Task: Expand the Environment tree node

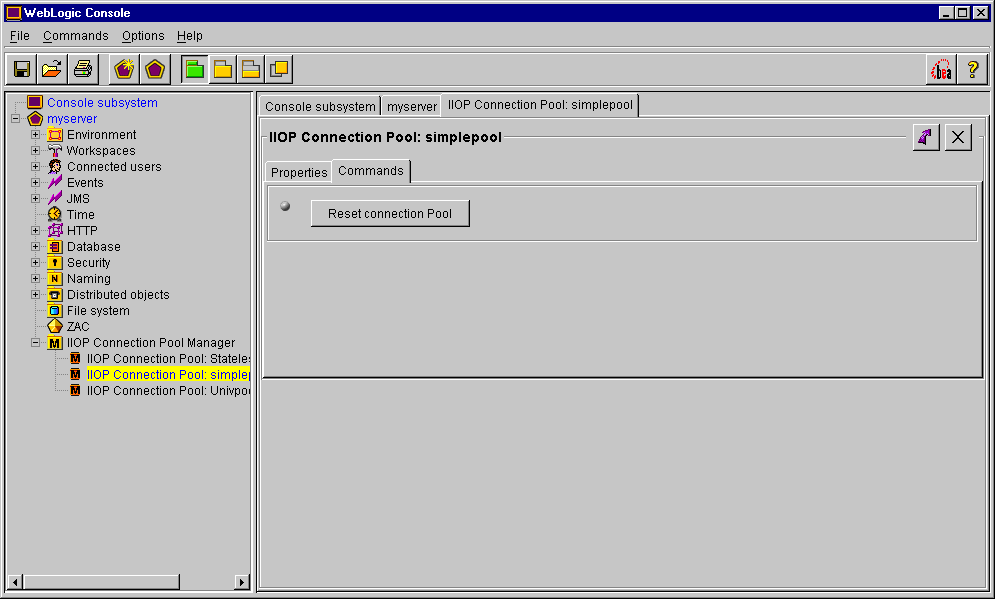Action: (36, 135)
